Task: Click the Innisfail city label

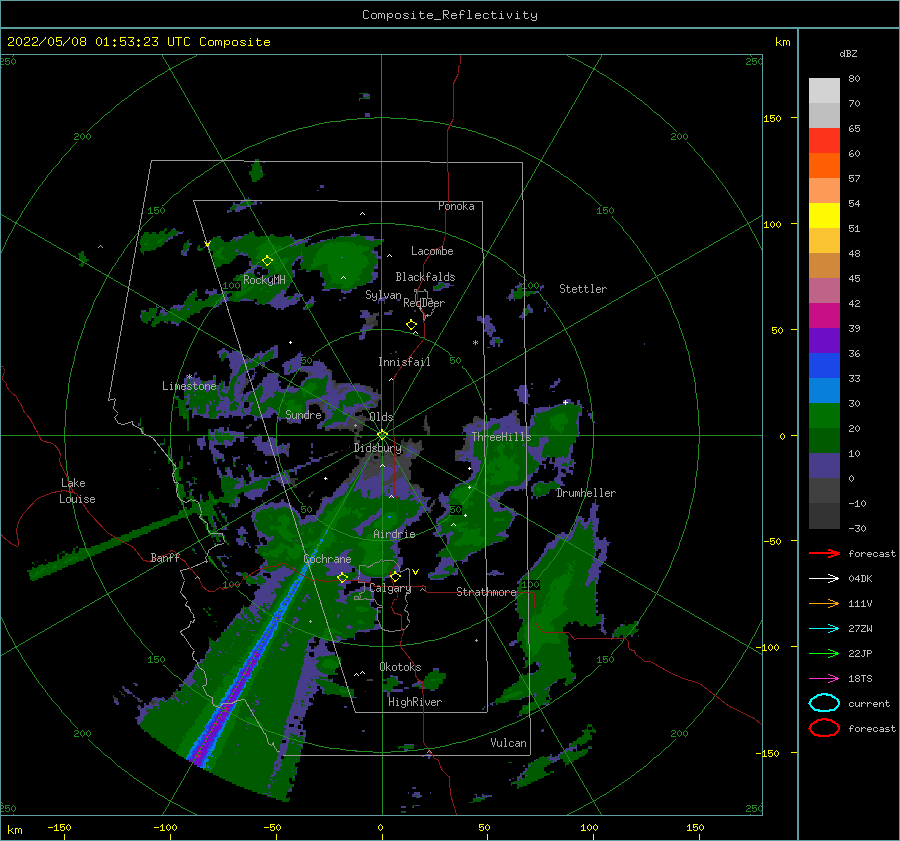Action: click(x=404, y=362)
